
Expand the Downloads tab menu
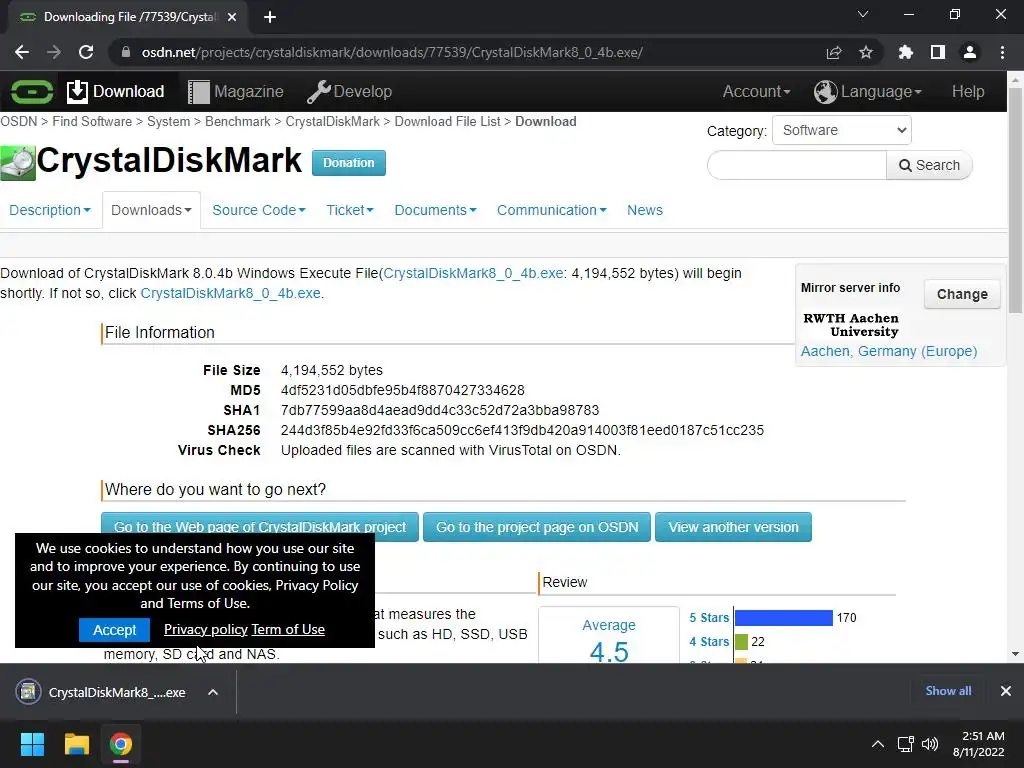[x=151, y=210]
